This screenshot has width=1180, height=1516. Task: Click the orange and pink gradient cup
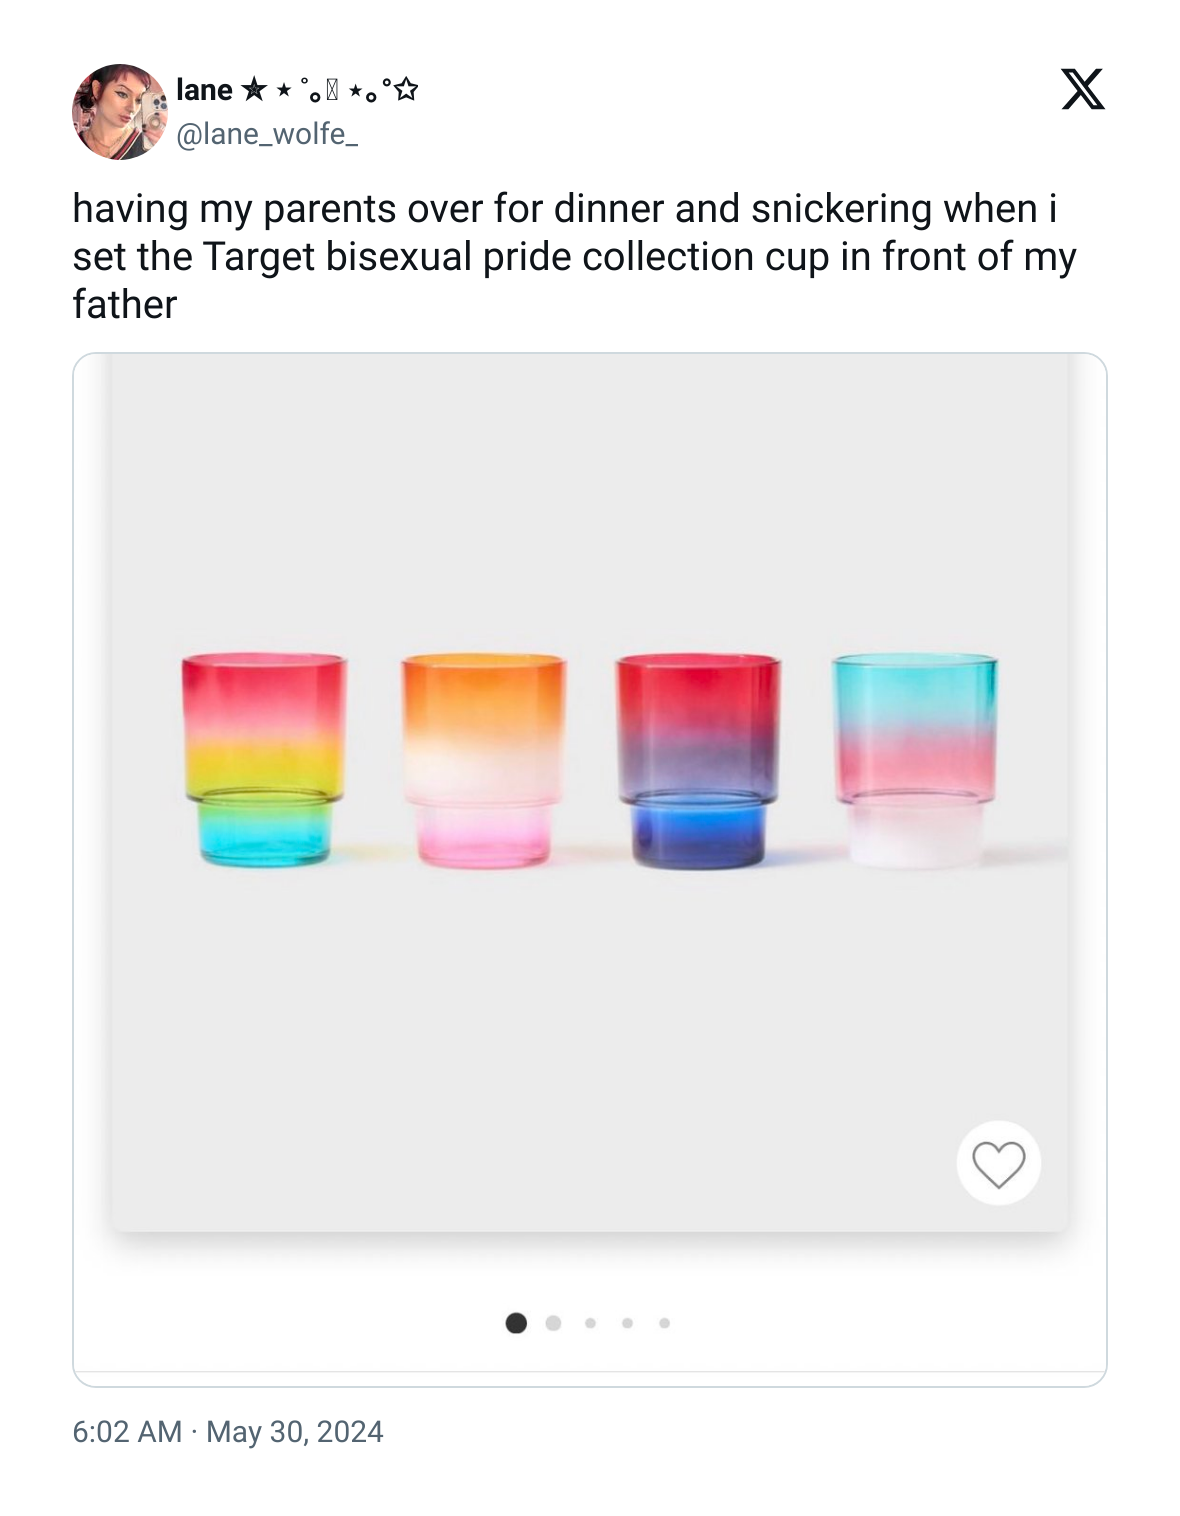point(484,760)
